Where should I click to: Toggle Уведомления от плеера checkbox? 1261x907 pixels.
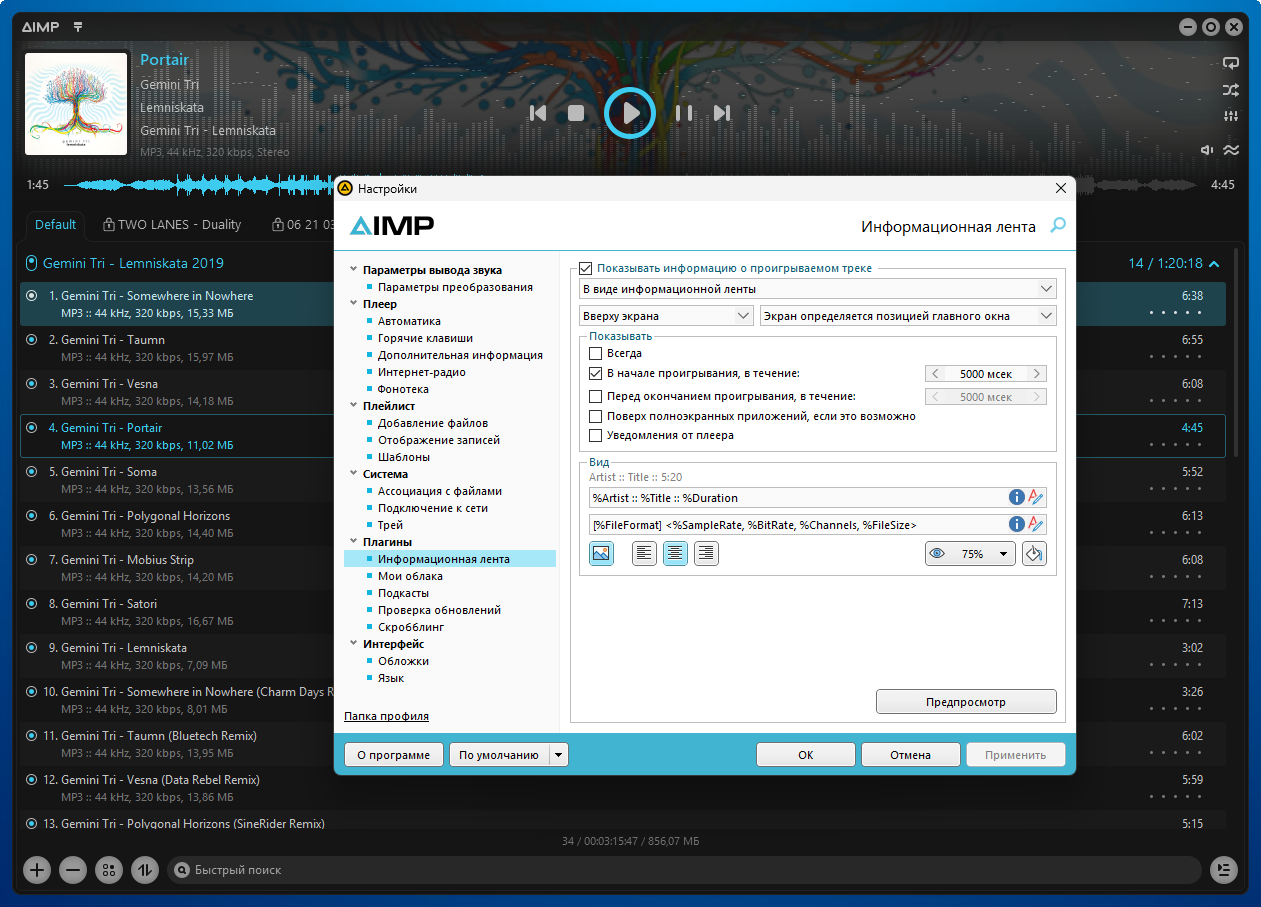point(596,435)
